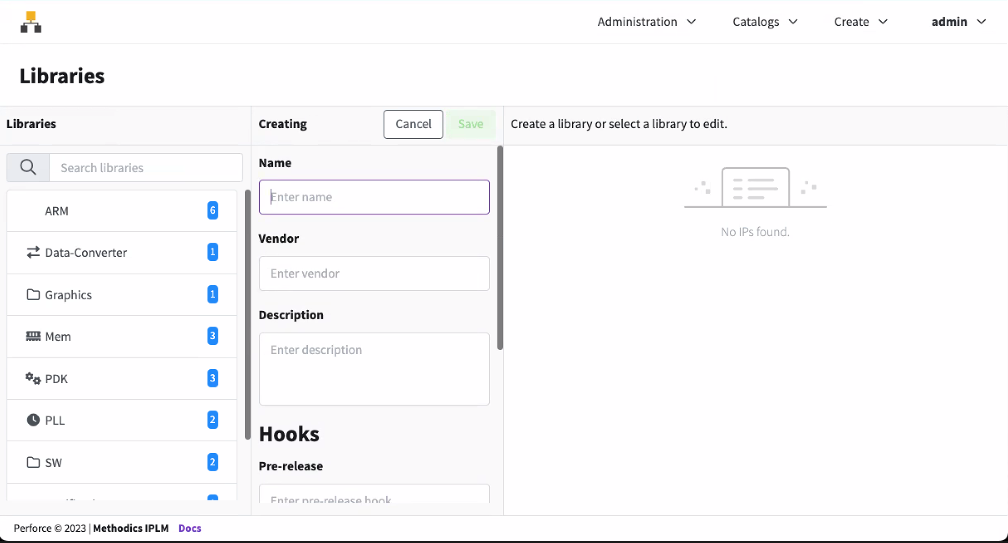The height and width of the screenshot is (543, 1008).
Task: Expand the Catalogs dropdown menu
Action: click(x=765, y=22)
